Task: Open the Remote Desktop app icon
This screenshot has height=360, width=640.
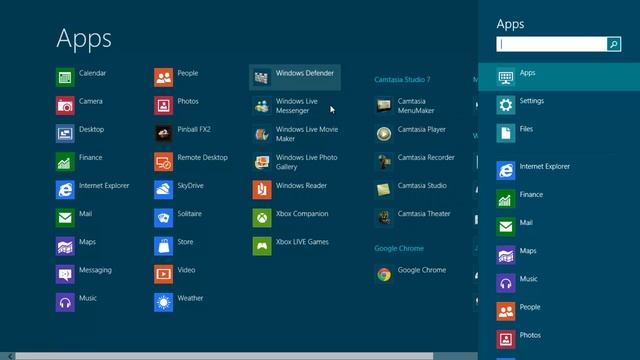Action: pyautogui.click(x=164, y=162)
